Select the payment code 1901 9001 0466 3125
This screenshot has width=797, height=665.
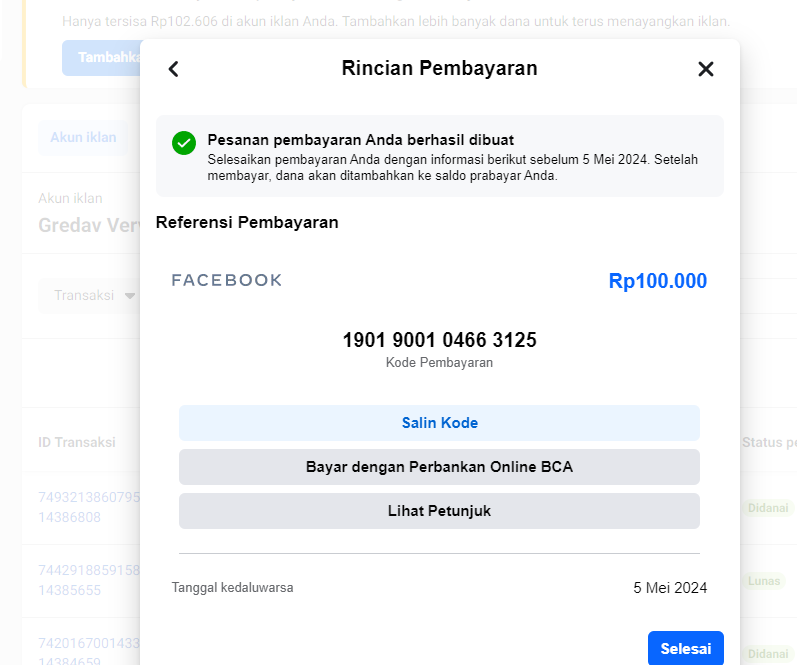click(x=439, y=340)
